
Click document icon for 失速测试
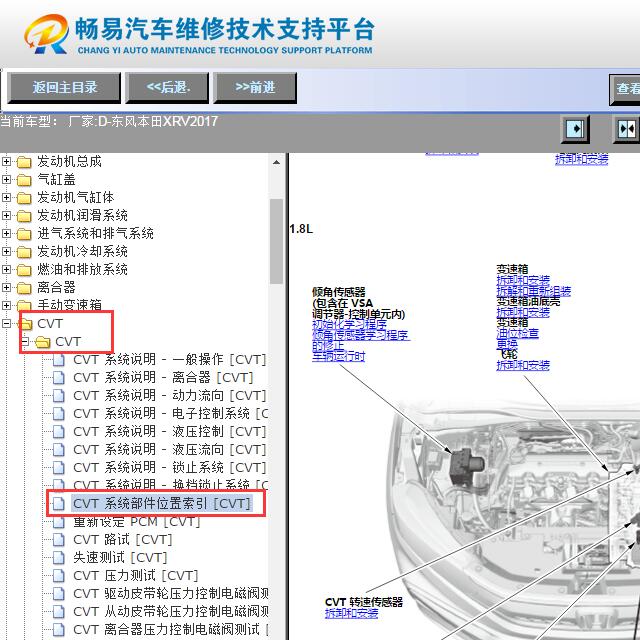[59, 558]
